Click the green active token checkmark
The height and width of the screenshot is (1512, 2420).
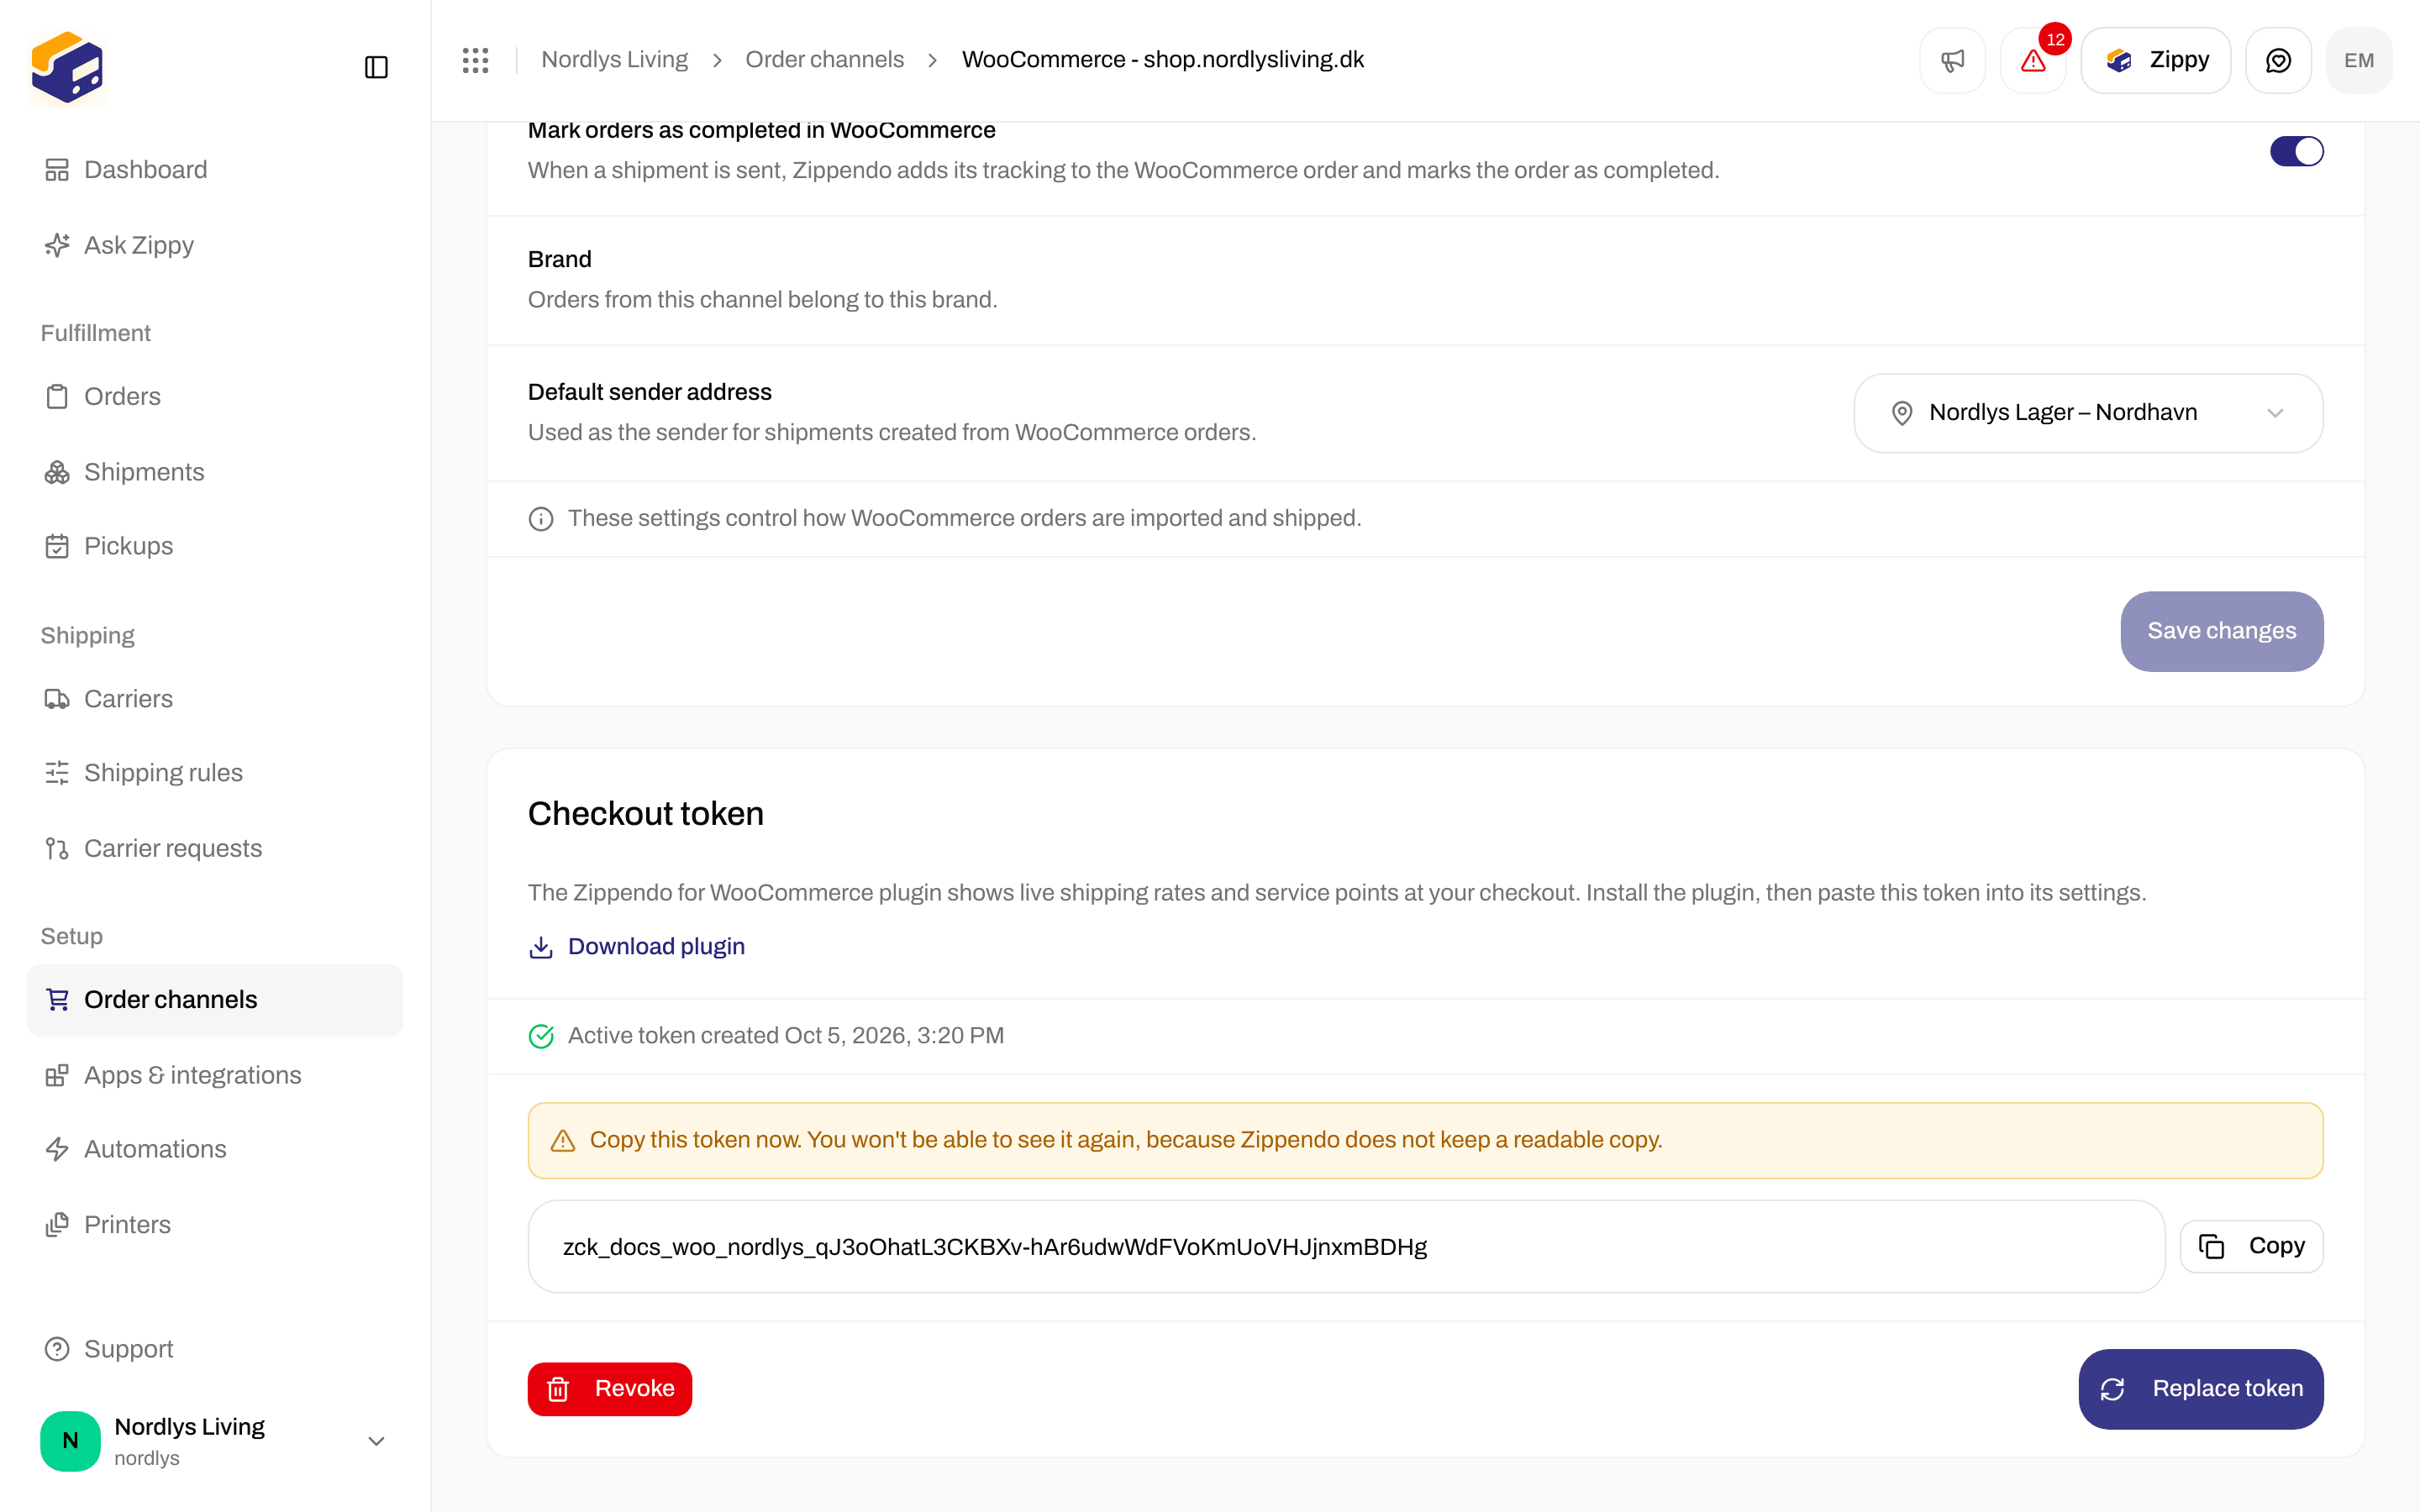click(541, 1036)
